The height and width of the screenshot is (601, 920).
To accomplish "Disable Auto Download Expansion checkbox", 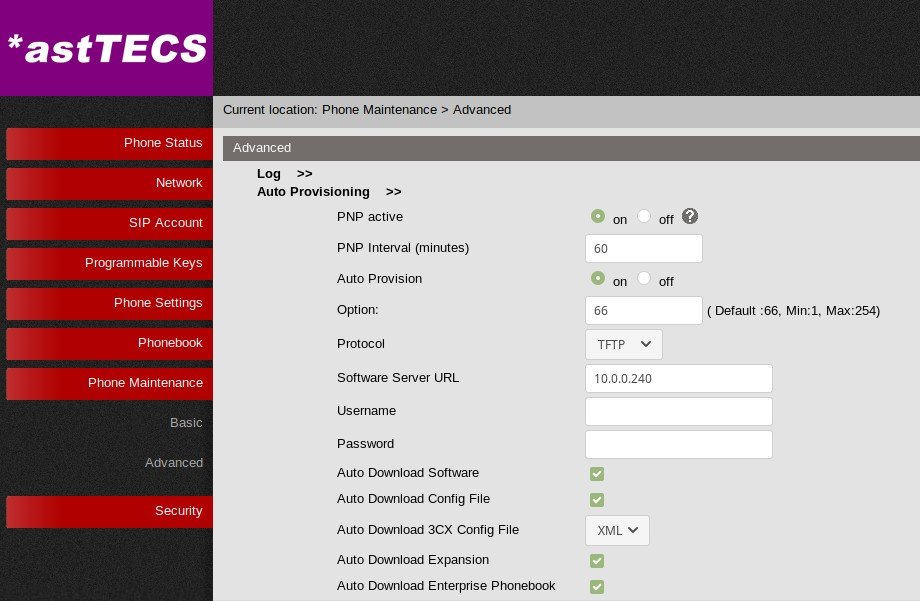I will click(597, 560).
